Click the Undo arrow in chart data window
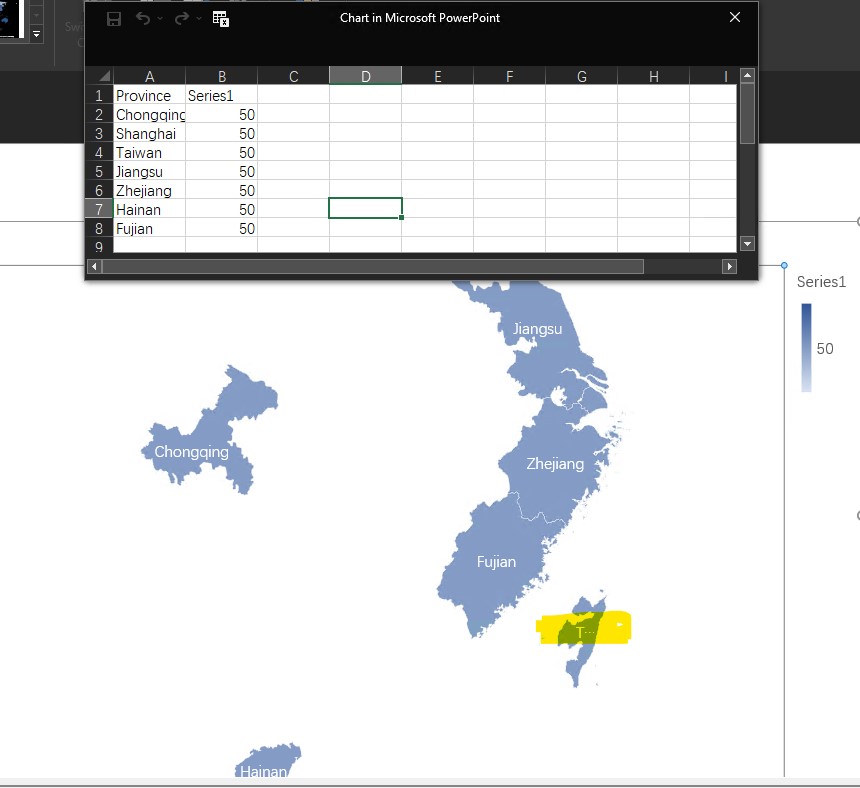 pyautogui.click(x=143, y=19)
